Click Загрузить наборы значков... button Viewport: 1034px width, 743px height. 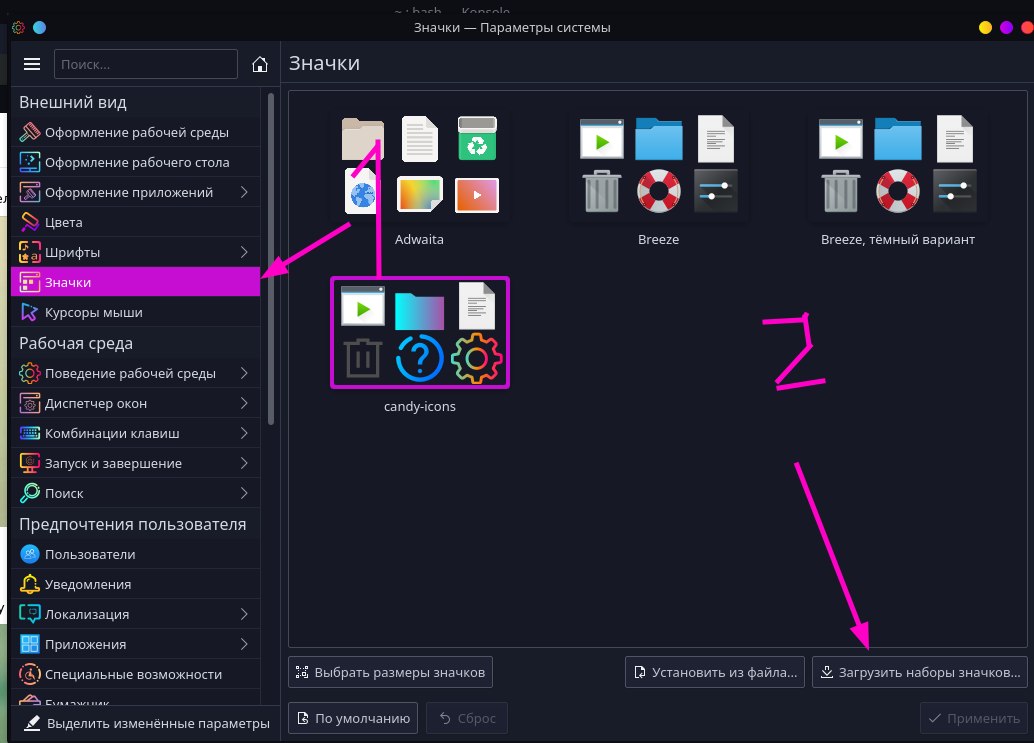920,672
